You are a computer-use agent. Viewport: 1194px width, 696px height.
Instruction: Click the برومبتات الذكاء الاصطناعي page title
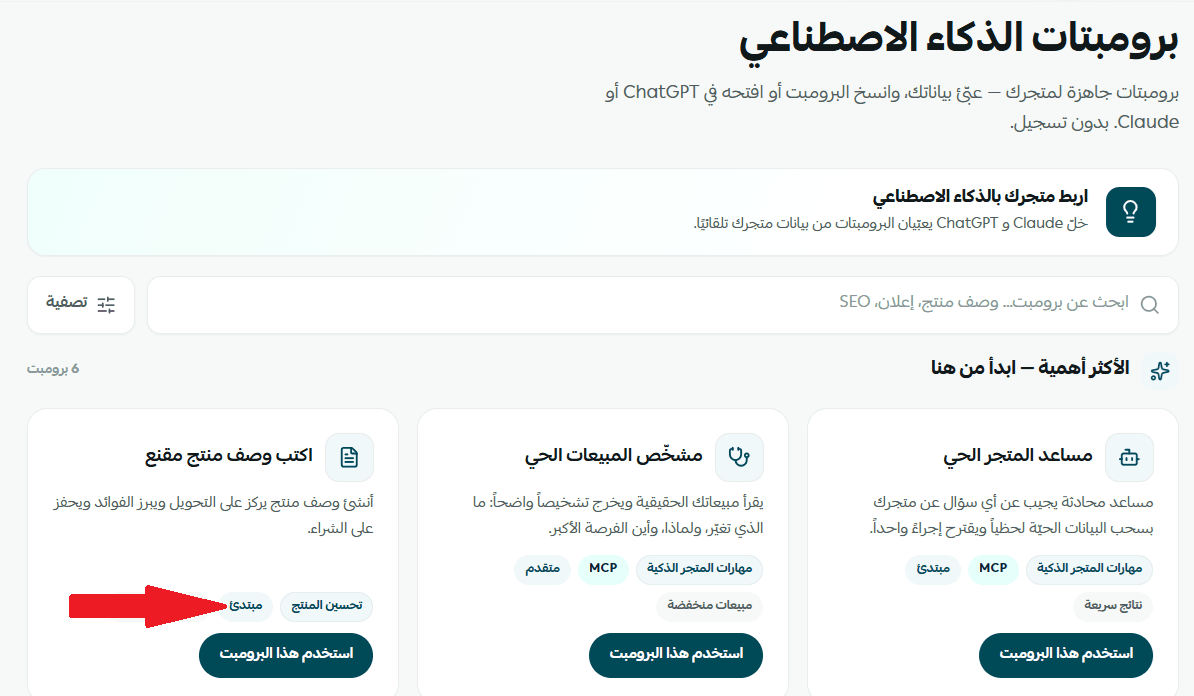pyautogui.click(x=959, y=40)
